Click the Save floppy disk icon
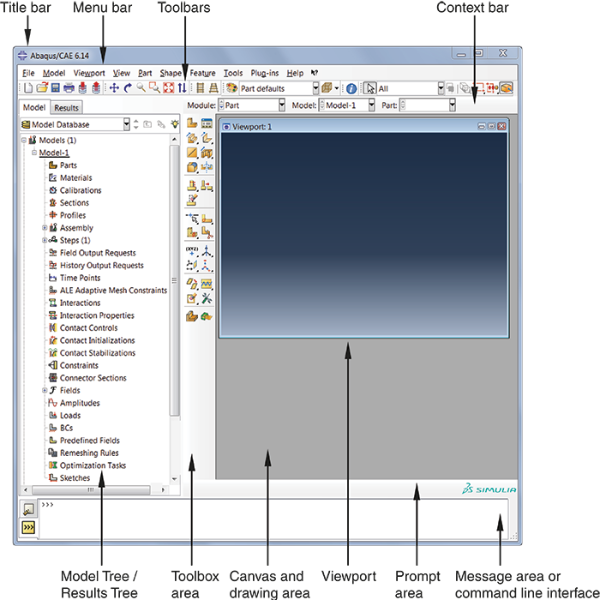This screenshot has height=600, width=600. [x=55, y=88]
